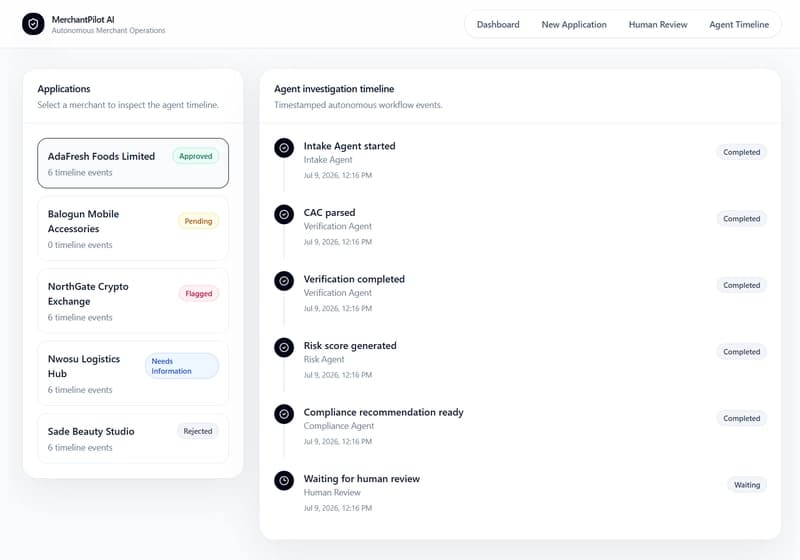Switch to Human Review tab

click(x=658, y=24)
